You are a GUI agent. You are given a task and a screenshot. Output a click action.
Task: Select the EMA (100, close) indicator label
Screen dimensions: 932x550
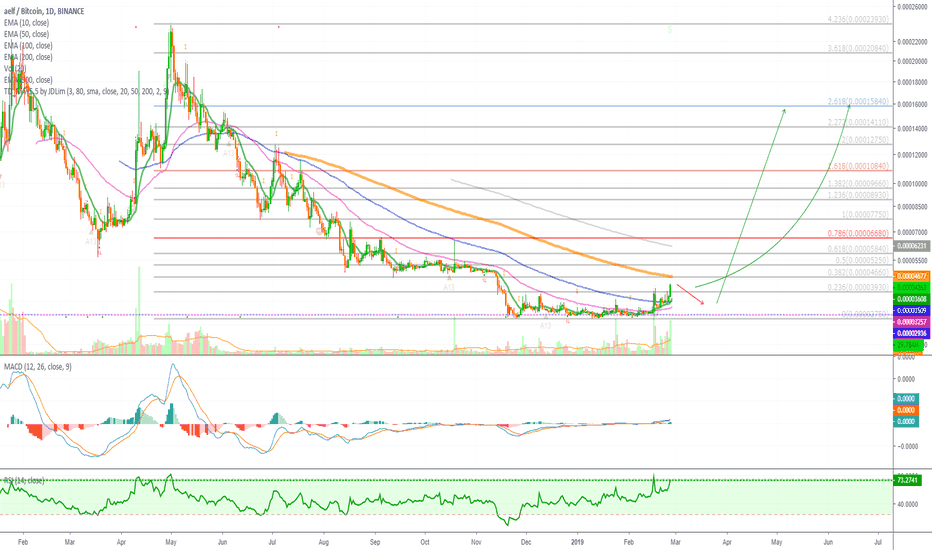[28, 45]
